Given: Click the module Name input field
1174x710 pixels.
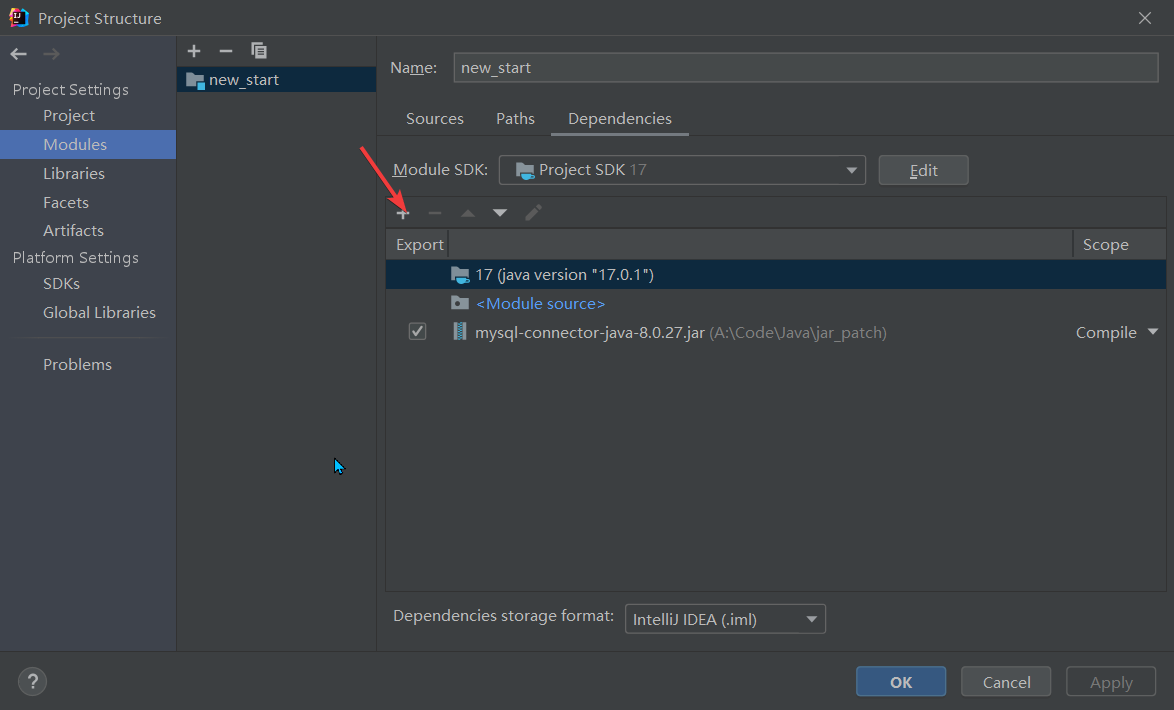Looking at the screenshot, I should tap(806, 67).
